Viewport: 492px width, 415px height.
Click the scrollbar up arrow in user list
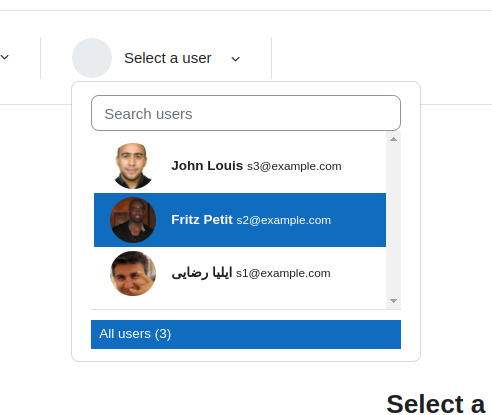click(393, 139)
